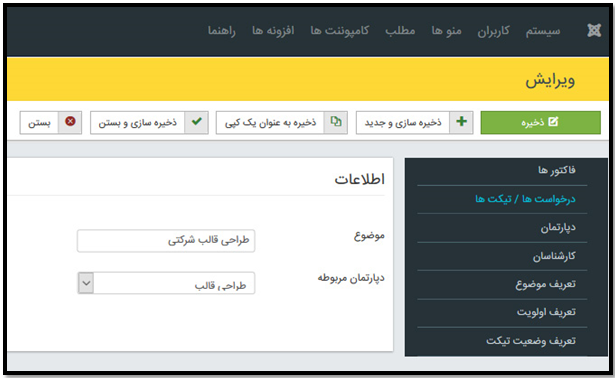Click the green ذخیره save button
The image size is (615, 378).
click(x=540, y=122)
